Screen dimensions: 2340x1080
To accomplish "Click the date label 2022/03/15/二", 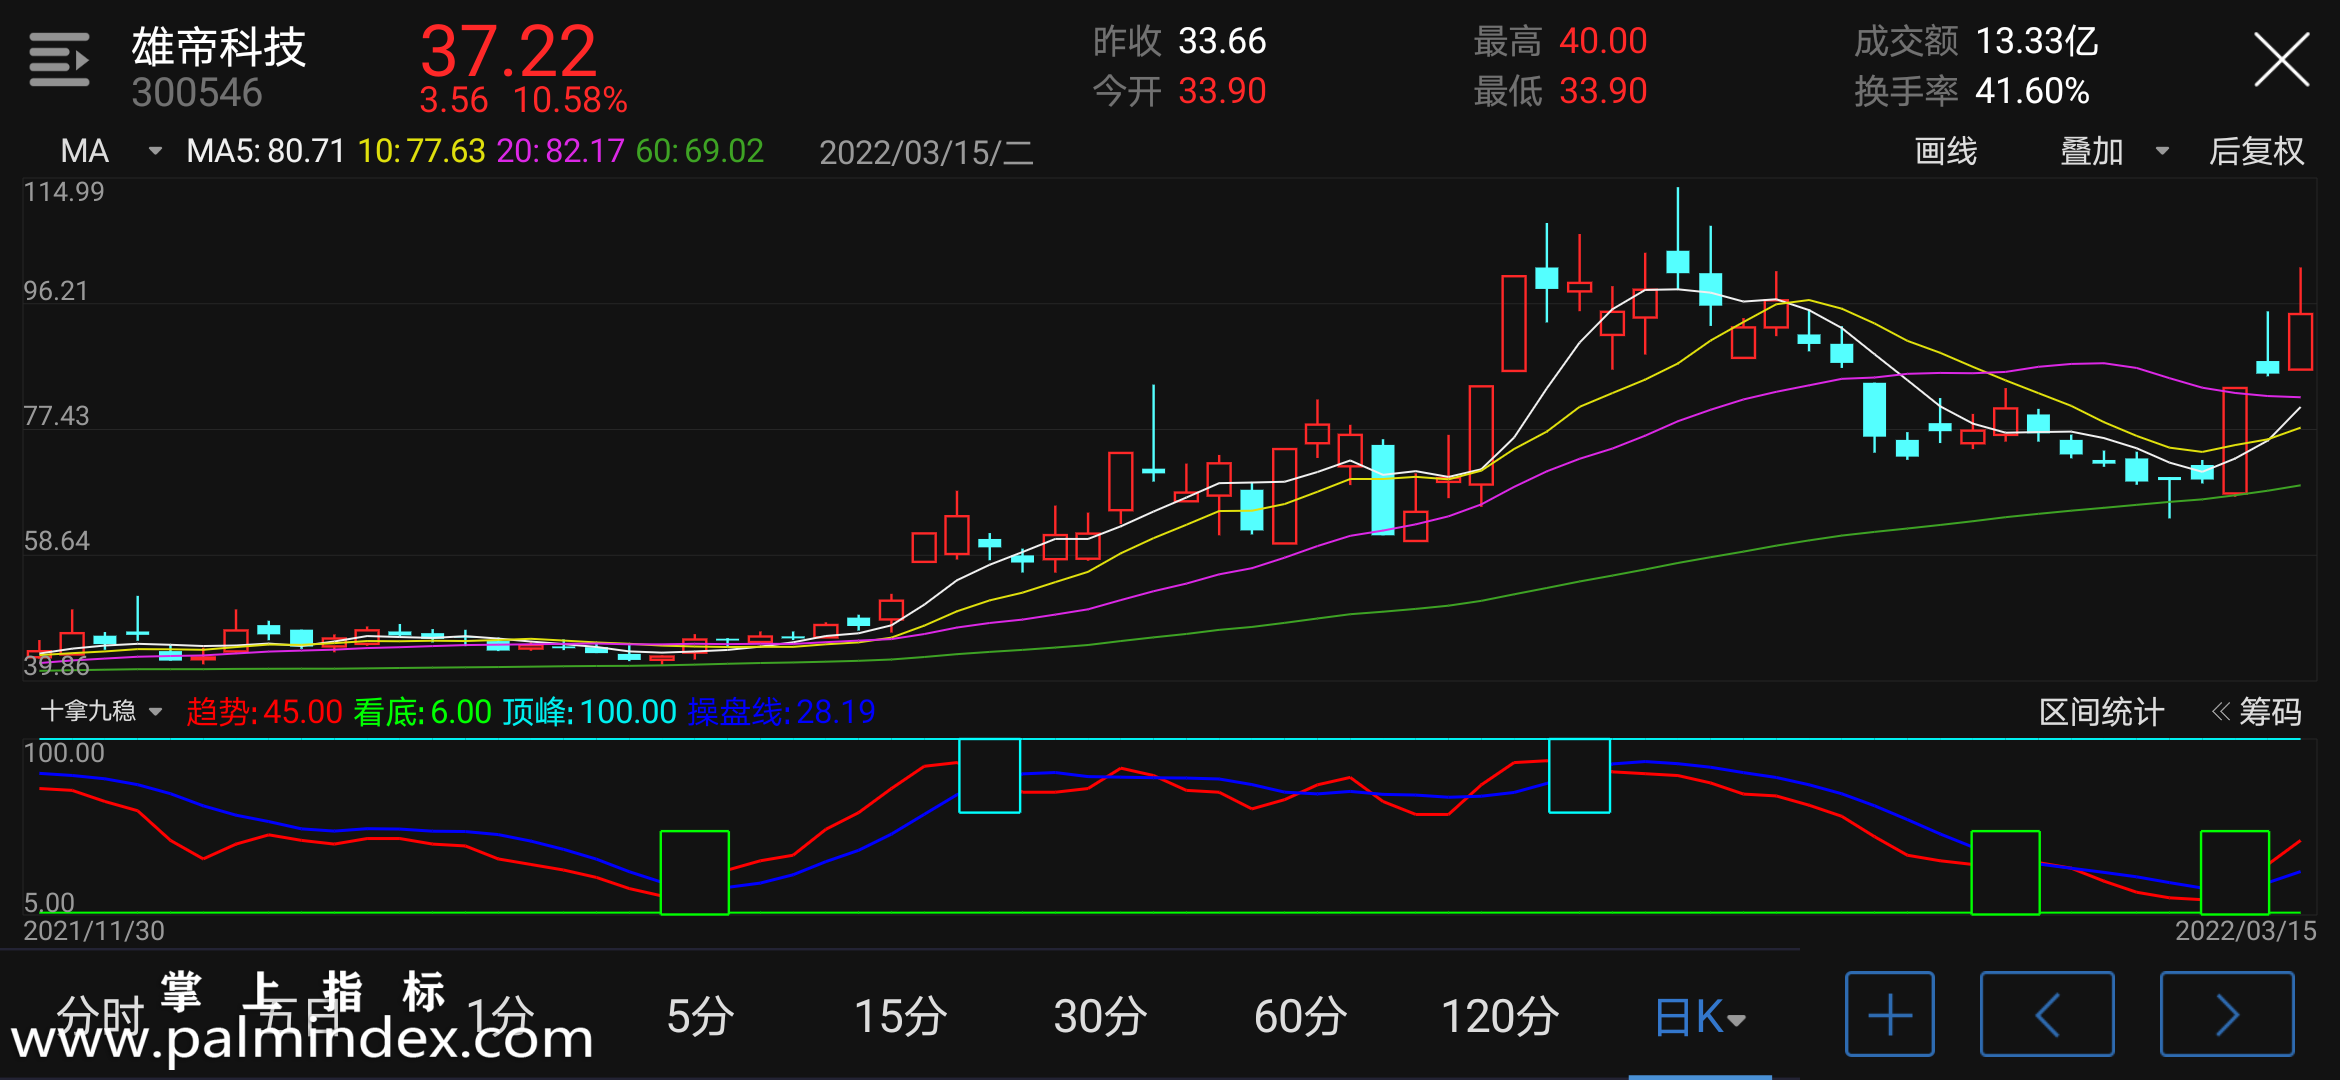I will click(x=926, y=152).
